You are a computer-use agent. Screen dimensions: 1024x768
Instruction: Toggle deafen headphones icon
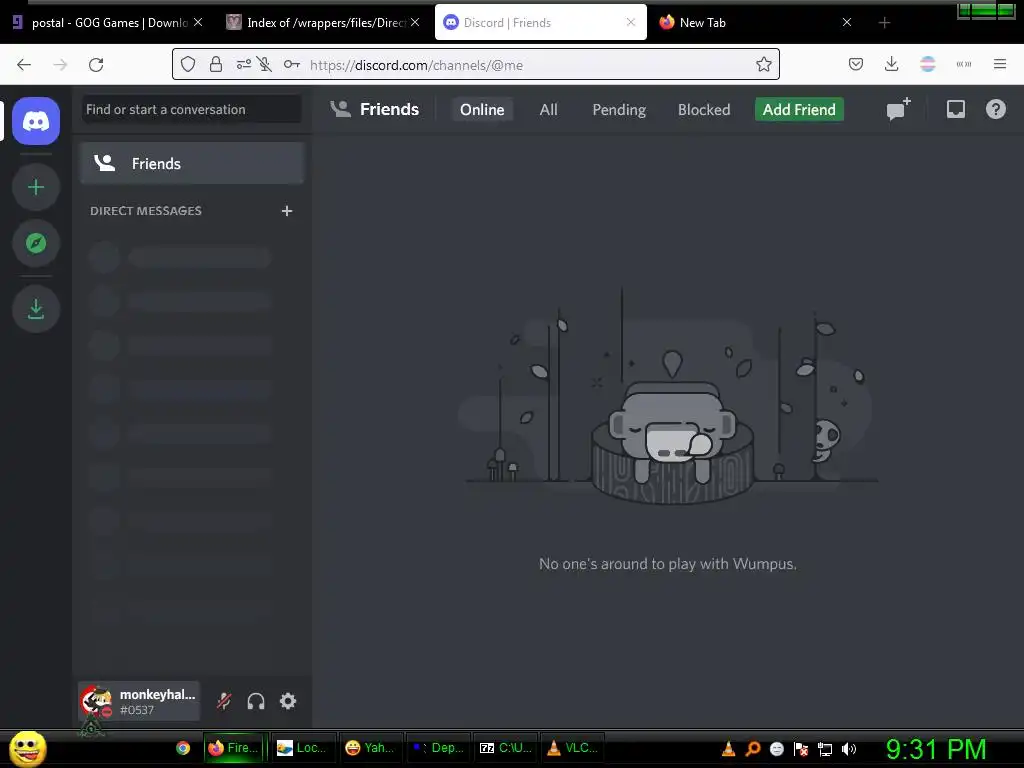point(256,701)
